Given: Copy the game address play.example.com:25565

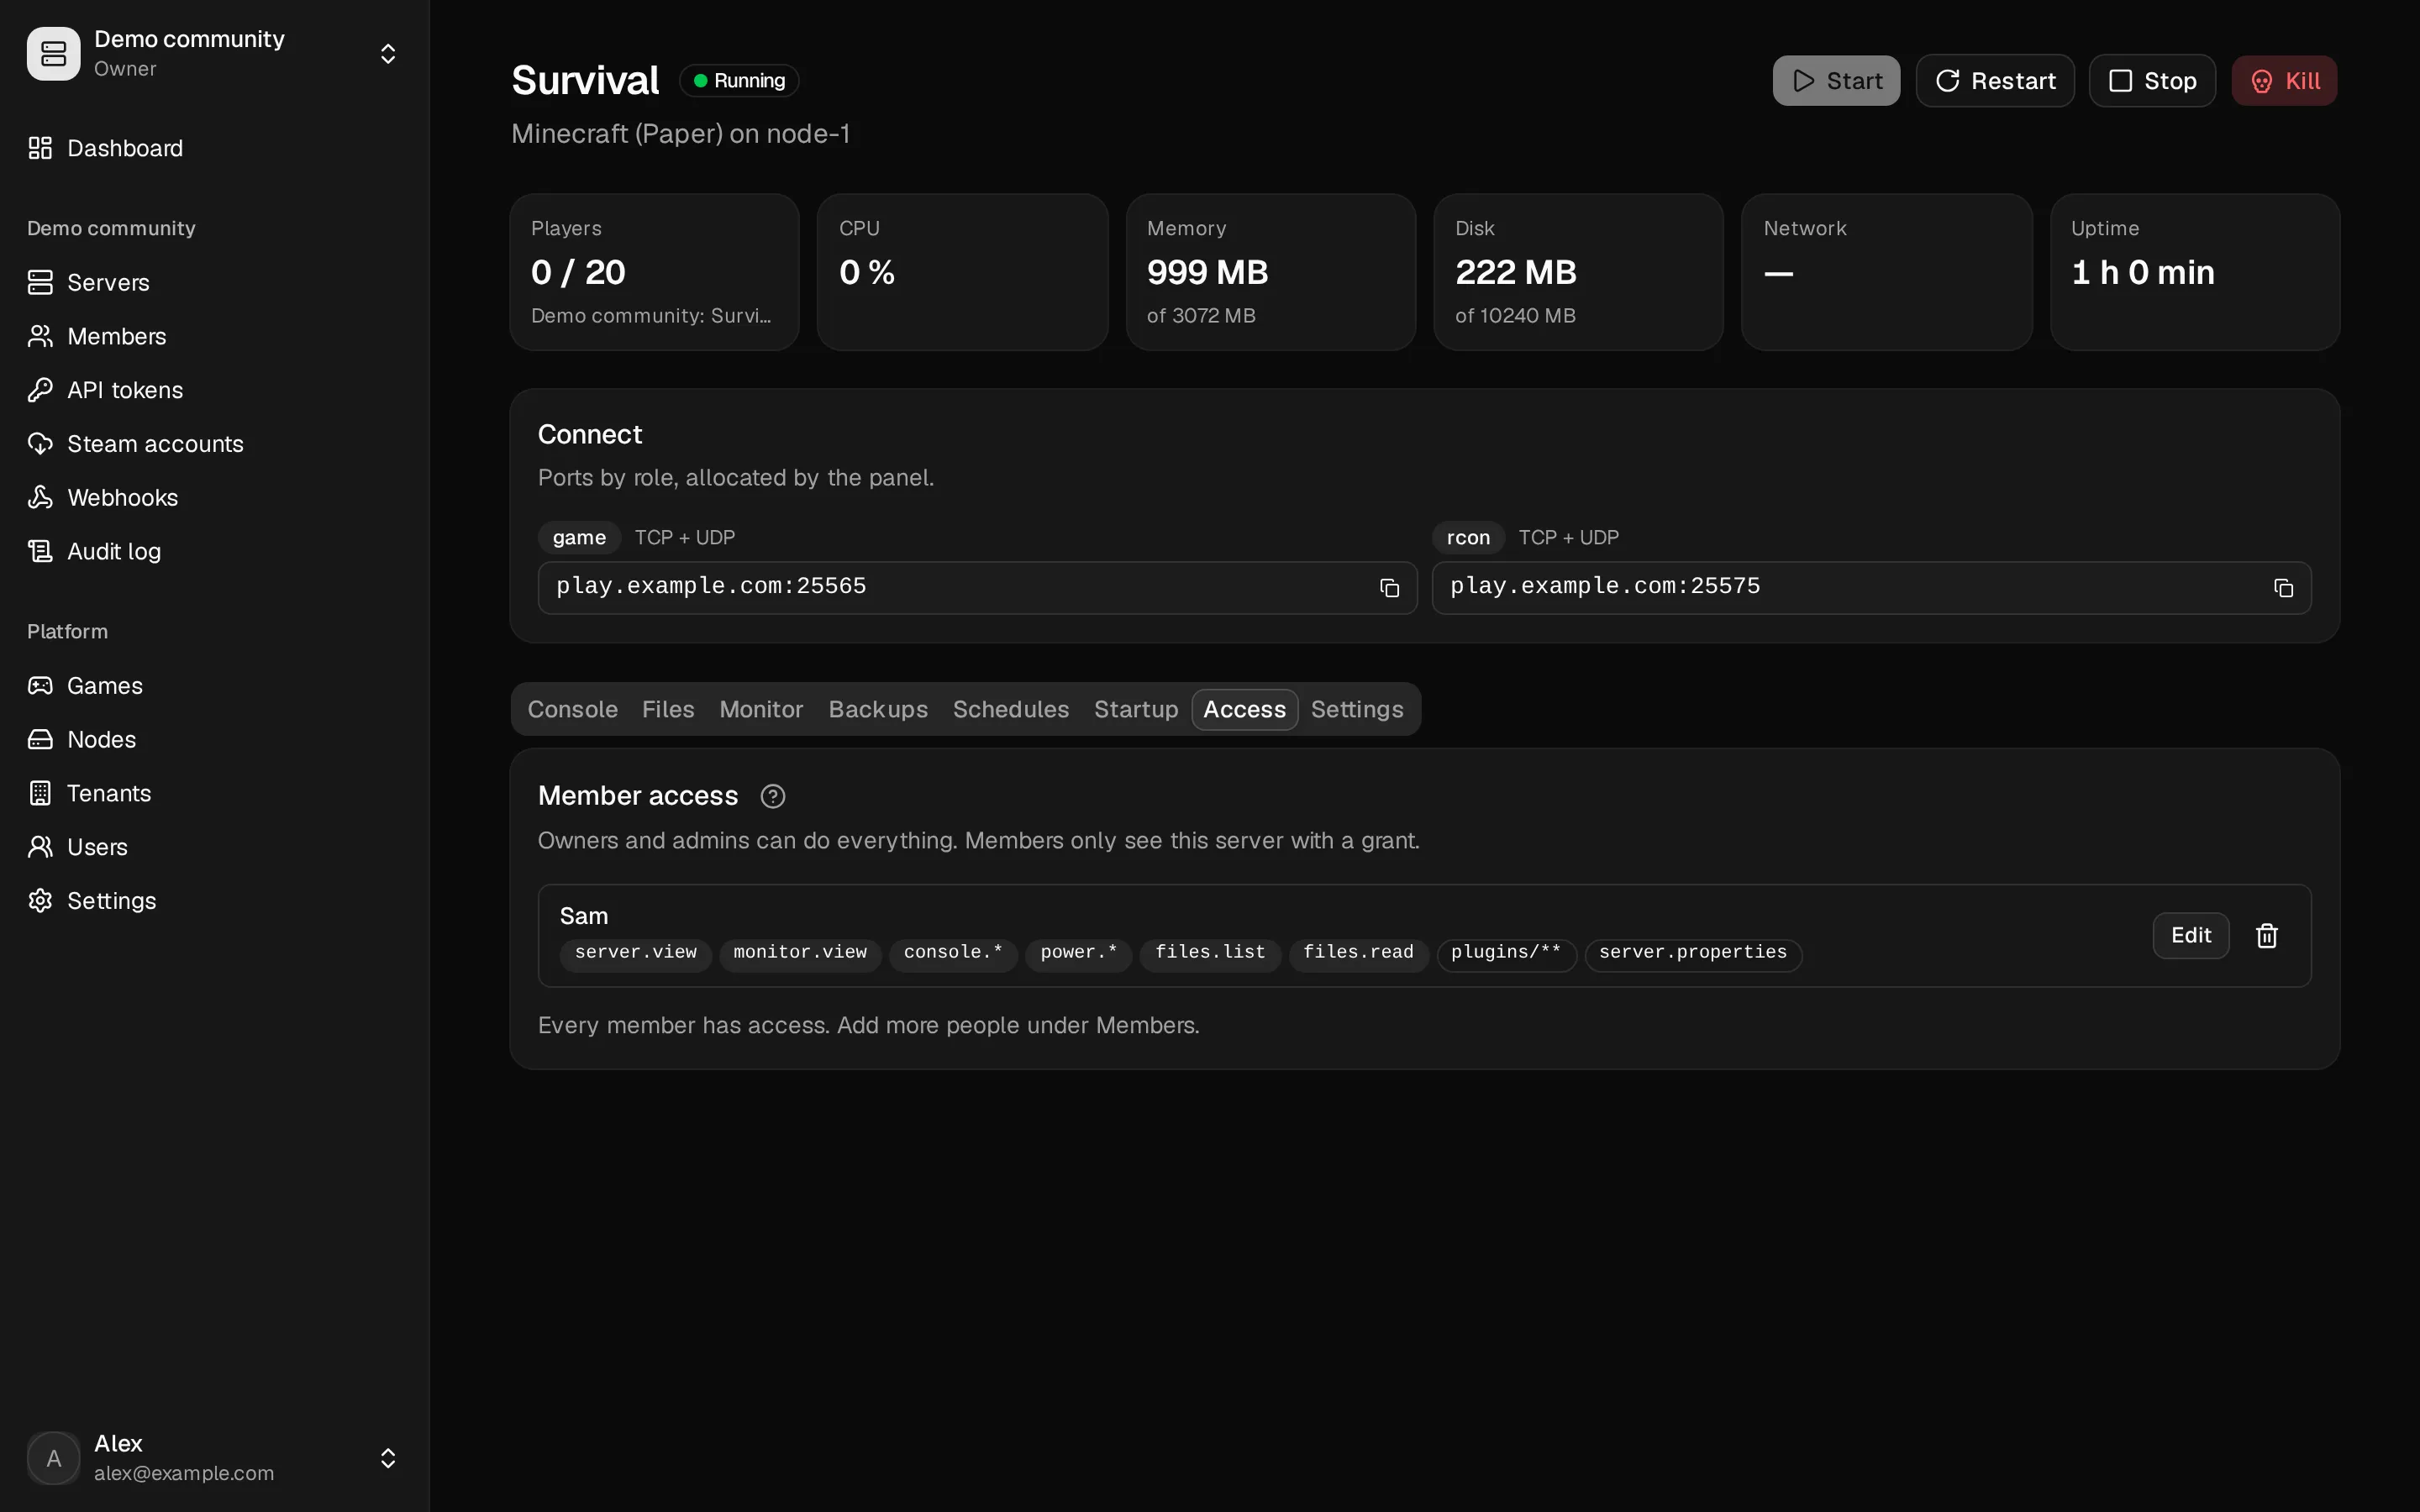Looking at the screenshot, I should (x=1389, y=588).
